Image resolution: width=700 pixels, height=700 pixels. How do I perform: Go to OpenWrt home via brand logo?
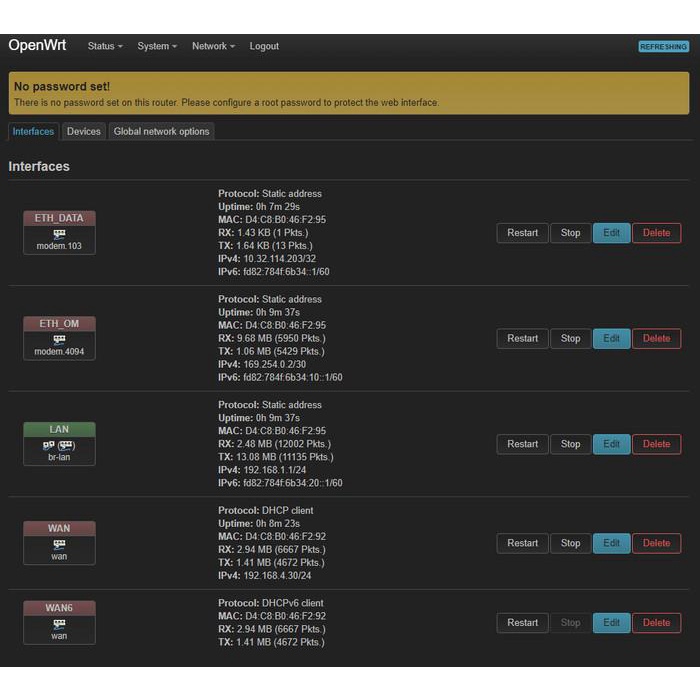(x=38, y=45)
